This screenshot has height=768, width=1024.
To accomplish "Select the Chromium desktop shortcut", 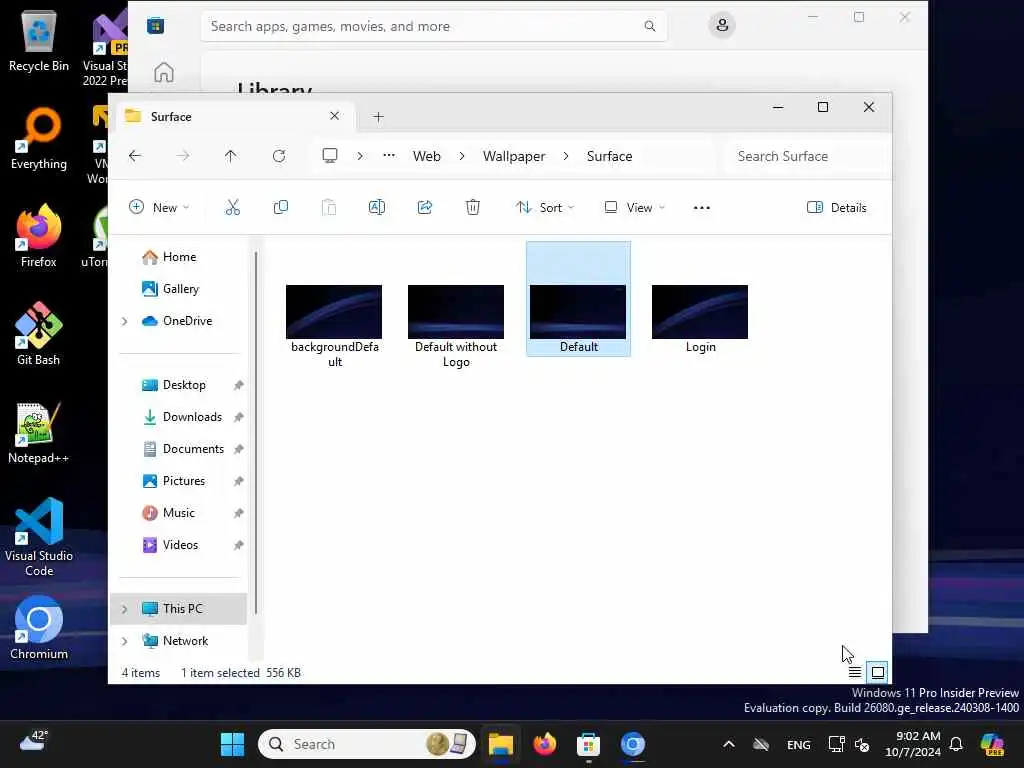I will (39, 628).
